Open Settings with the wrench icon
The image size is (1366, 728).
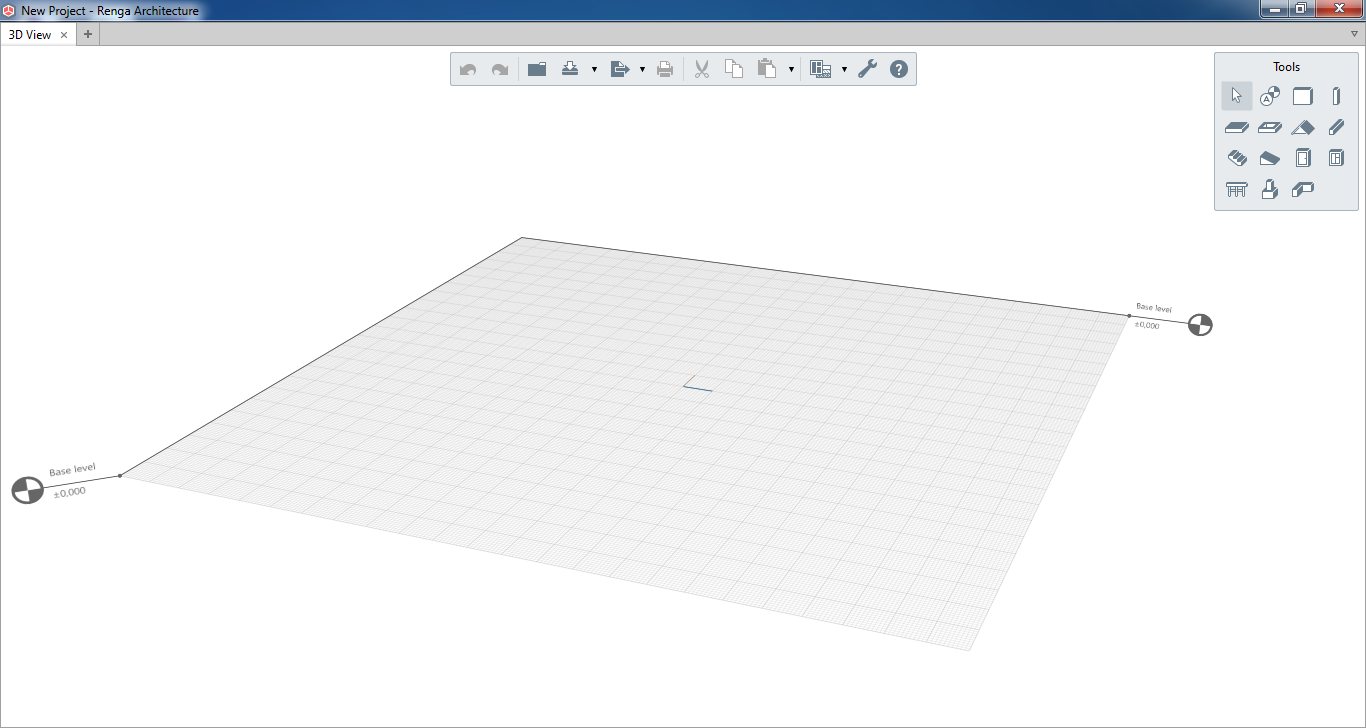[x=867, y=69]
